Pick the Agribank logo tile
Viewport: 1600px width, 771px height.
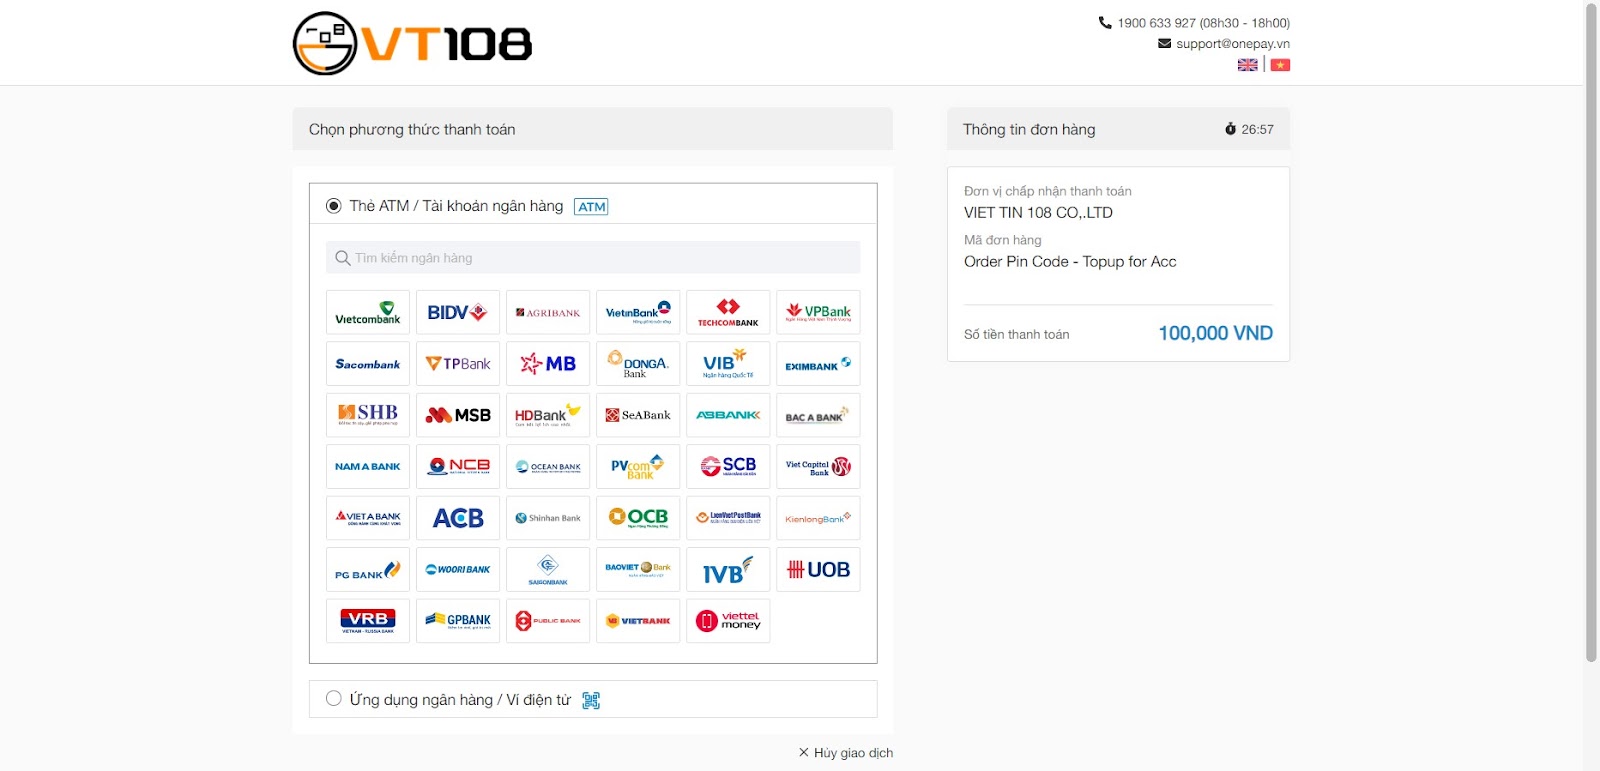tap(548, 313)
